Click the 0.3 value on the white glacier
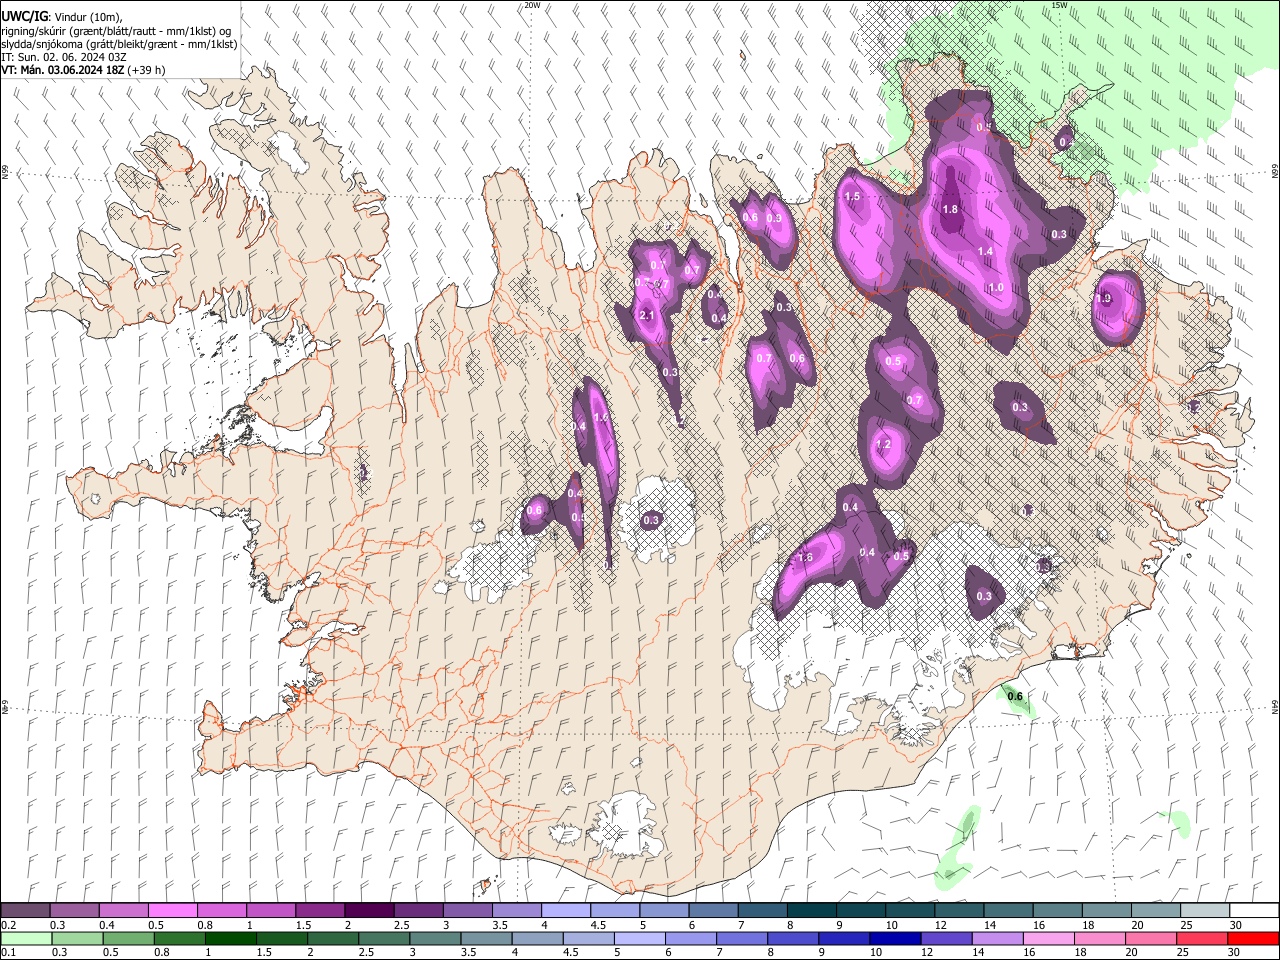 pos(651,520)
